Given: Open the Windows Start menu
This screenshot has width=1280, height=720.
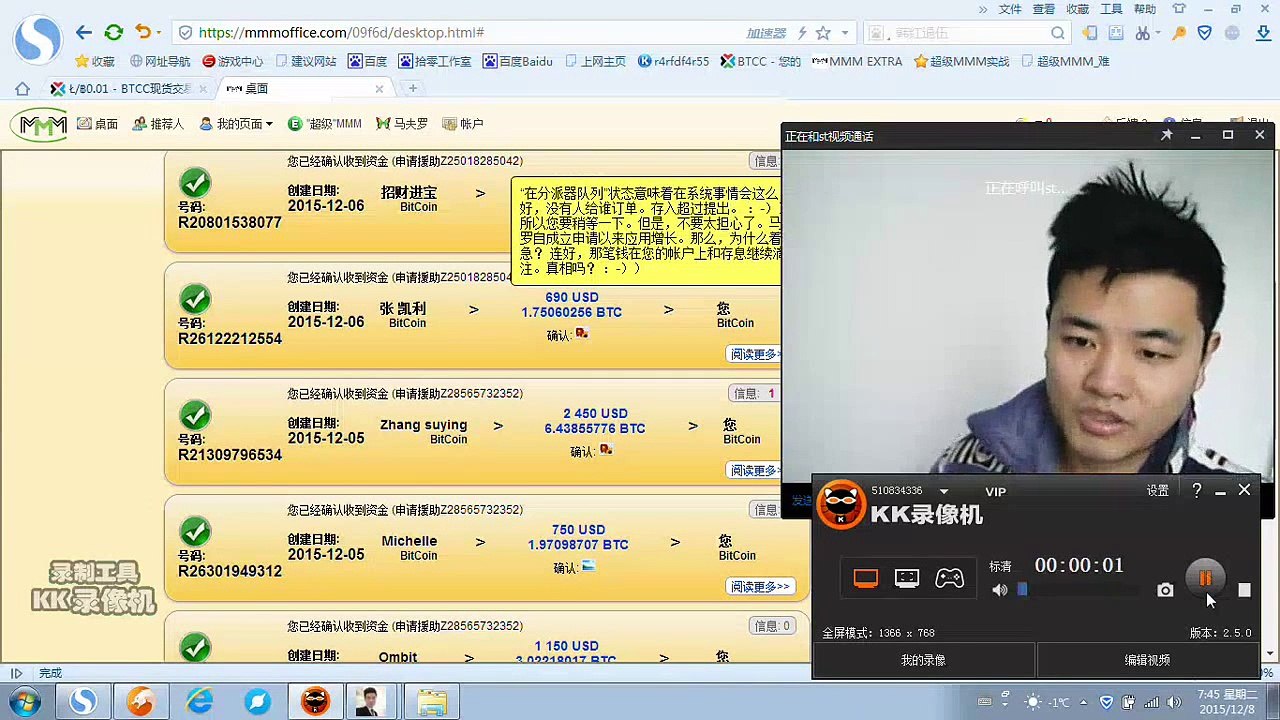Looking at the screenshot, I should click(24, 701).
